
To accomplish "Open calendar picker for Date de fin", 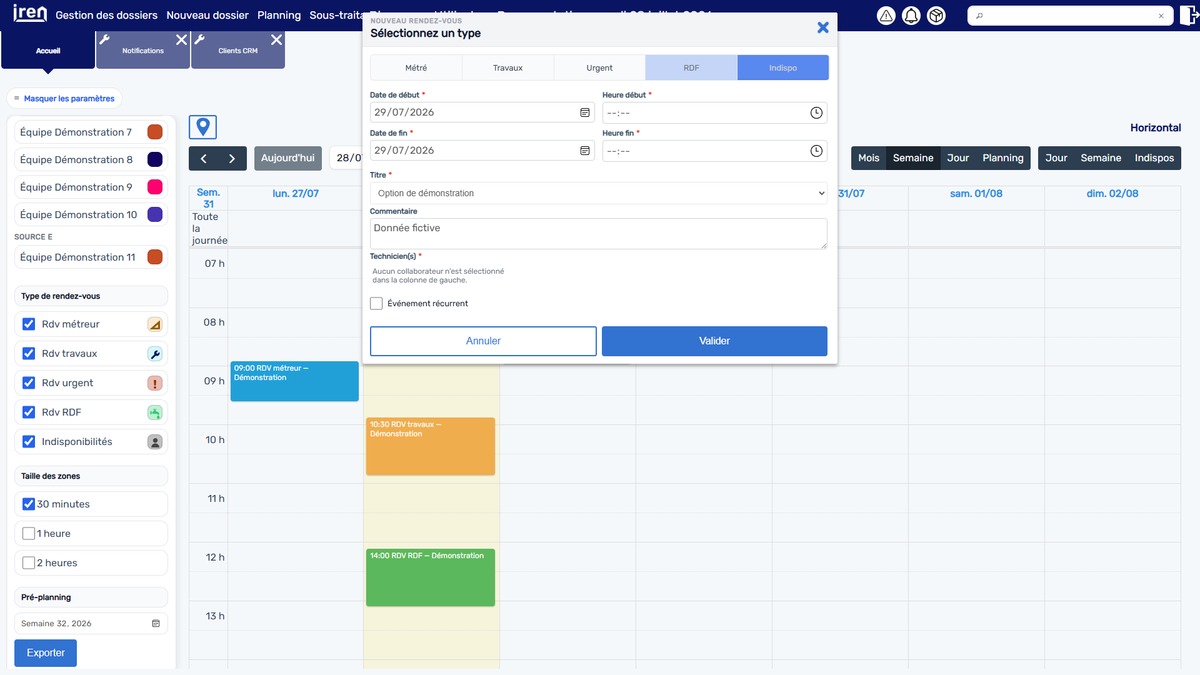I will point(585,150).
